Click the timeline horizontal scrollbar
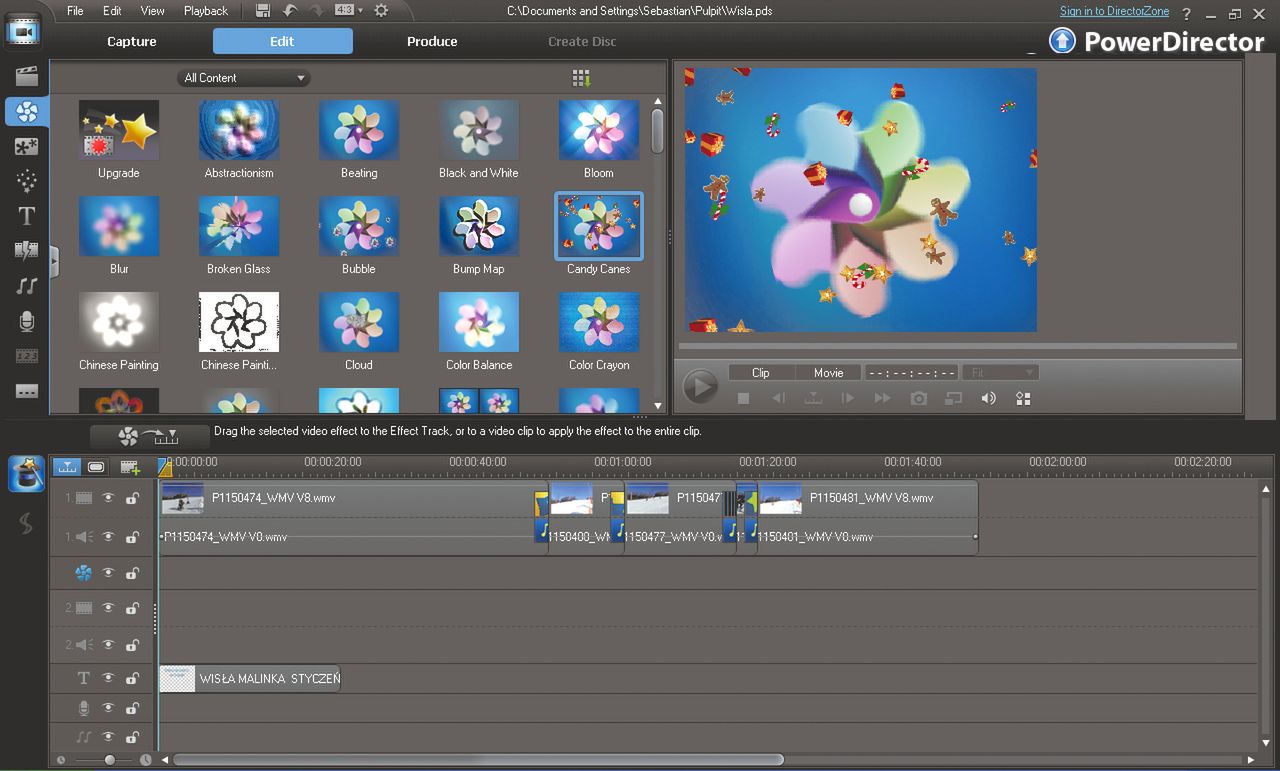The width and height of the screenshot is (1280, 771). tap(478, 760)
